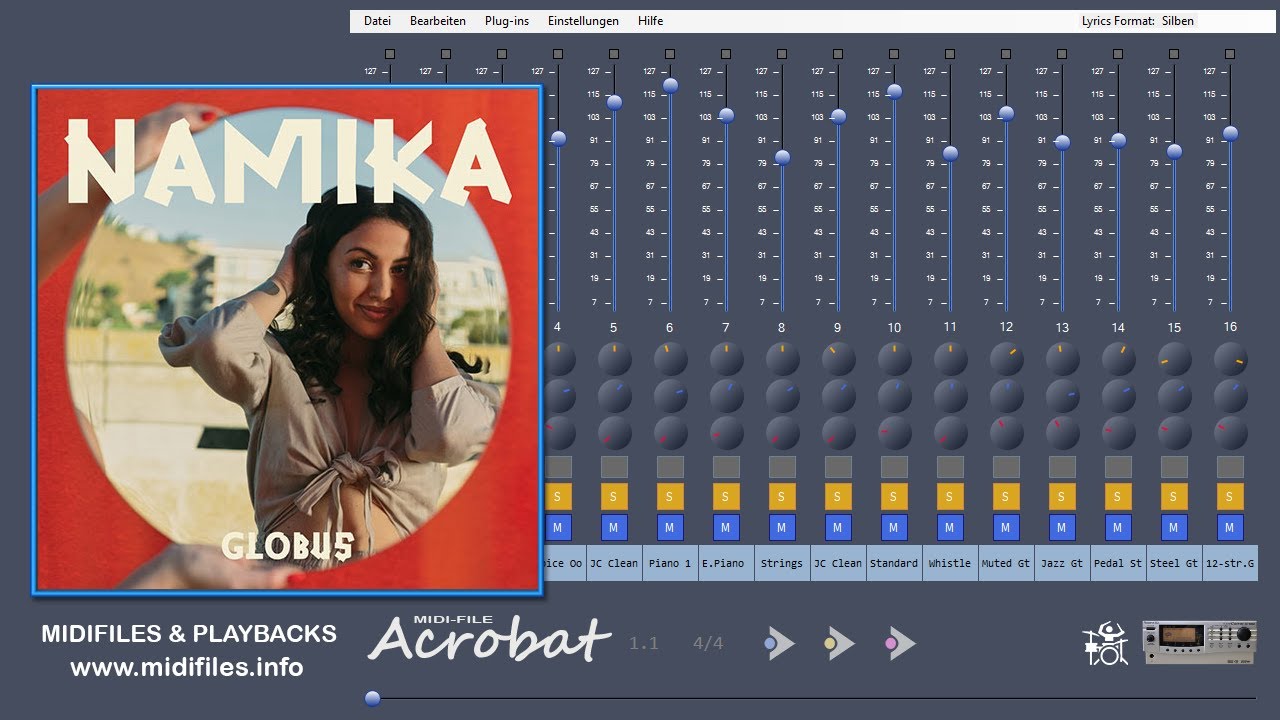The width and height of the screenshot is (1280, 720).
Task: Click channel 6 volume fader handle
Action: [670, 85]
